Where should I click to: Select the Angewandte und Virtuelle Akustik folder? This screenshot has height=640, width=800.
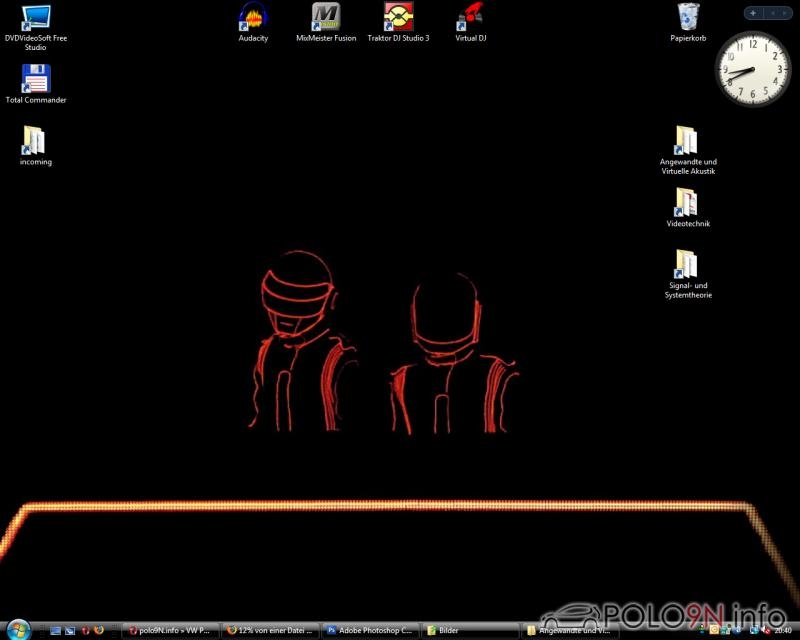click(688, 151)
